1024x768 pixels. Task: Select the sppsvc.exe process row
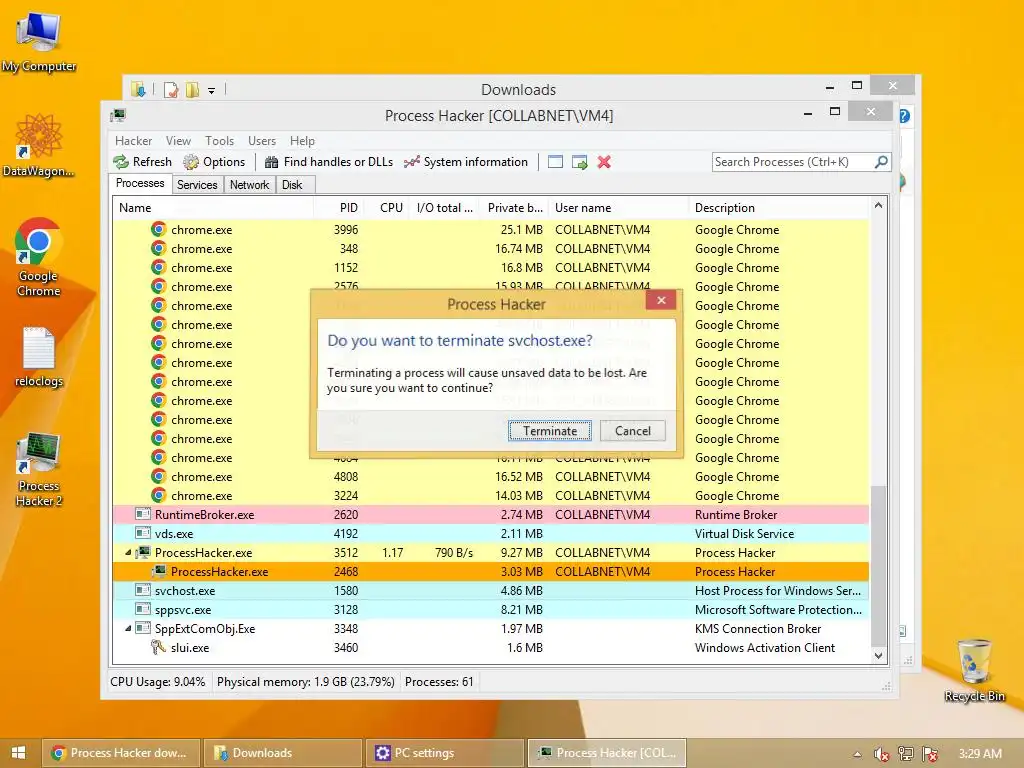pyautogui.click(x=491, y=609)
